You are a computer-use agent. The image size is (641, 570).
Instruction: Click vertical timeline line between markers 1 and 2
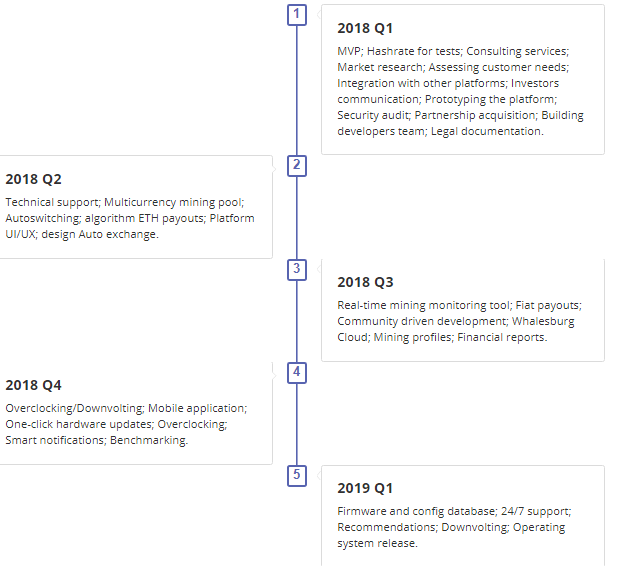(x=297, y=90)
